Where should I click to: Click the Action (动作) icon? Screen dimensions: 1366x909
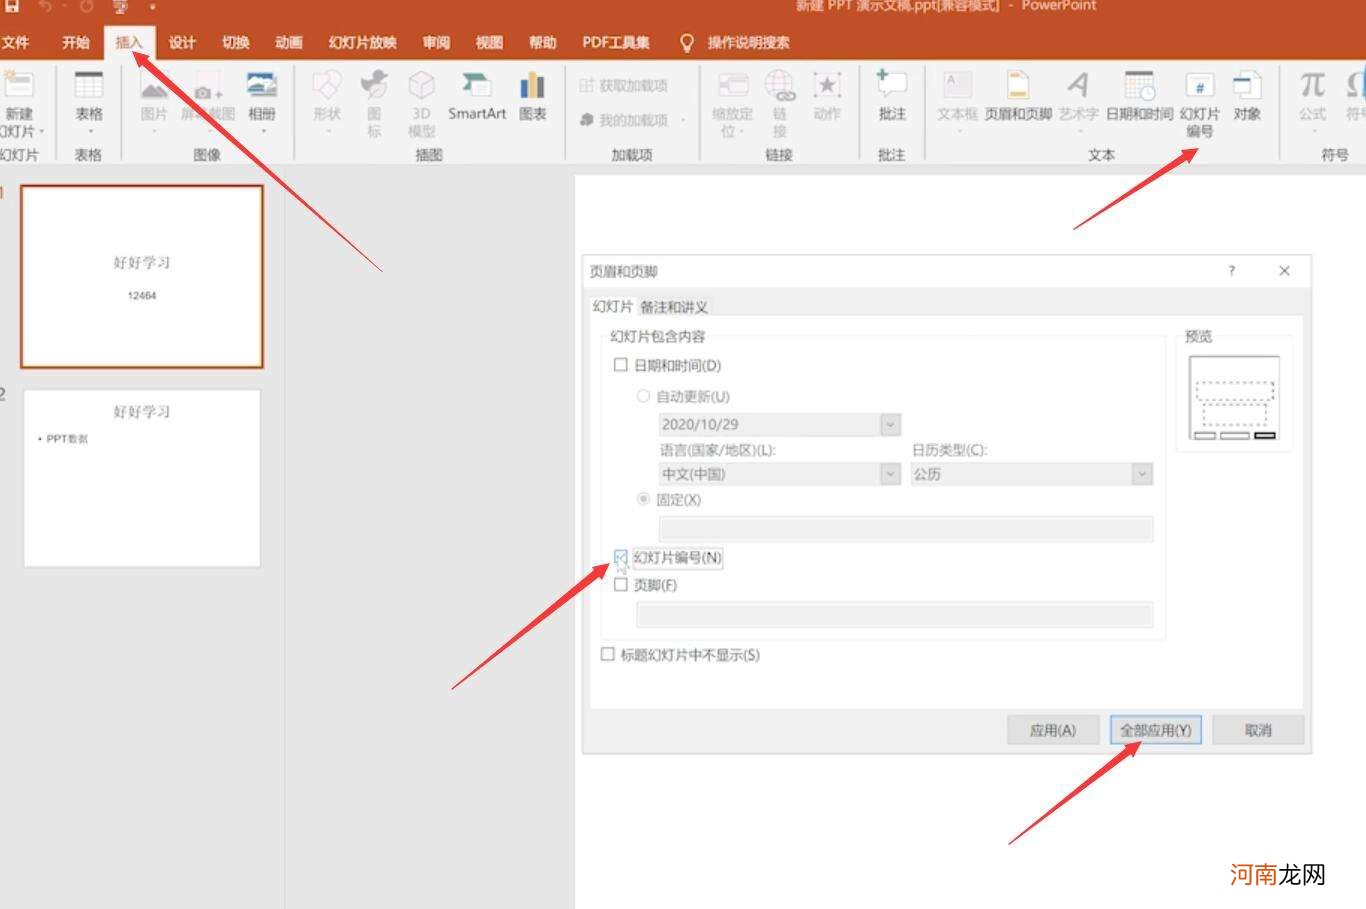click(827, 86)
